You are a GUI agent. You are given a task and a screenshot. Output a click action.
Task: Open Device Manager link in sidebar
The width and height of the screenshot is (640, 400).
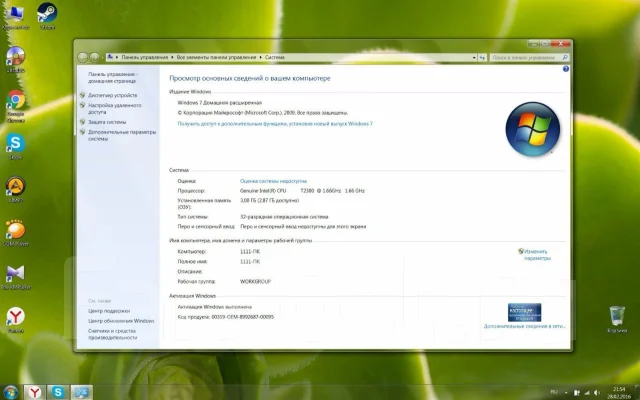coord(113,95)
